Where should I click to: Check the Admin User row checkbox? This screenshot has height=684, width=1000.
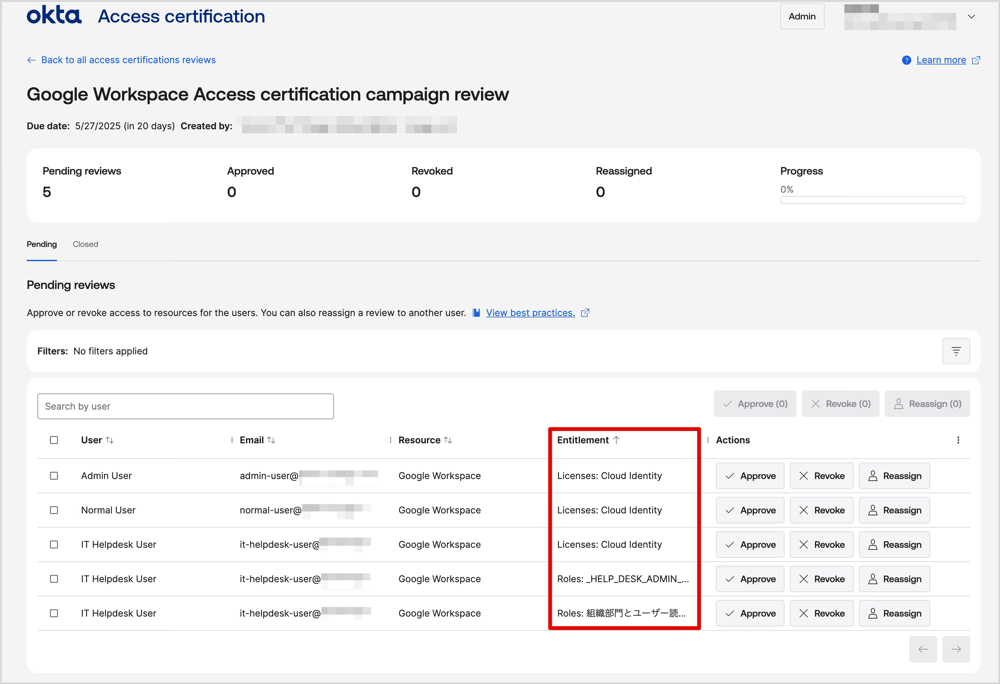click(x=54, y=476)
